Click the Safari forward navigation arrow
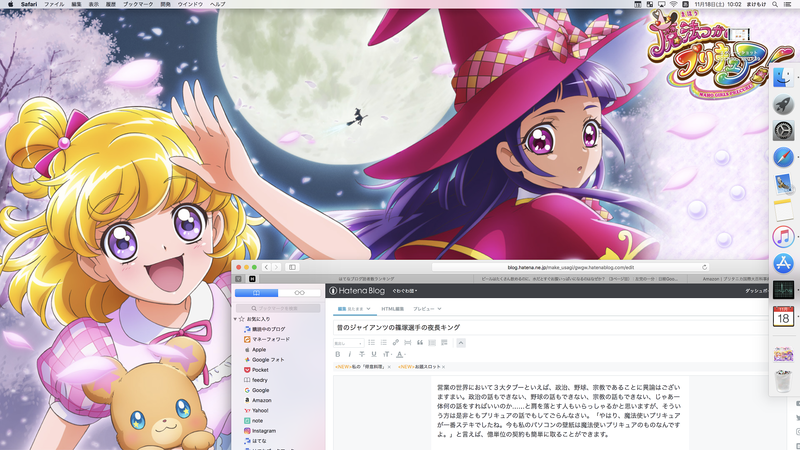This screenshot has height=450, width=800. coord(276,267)
